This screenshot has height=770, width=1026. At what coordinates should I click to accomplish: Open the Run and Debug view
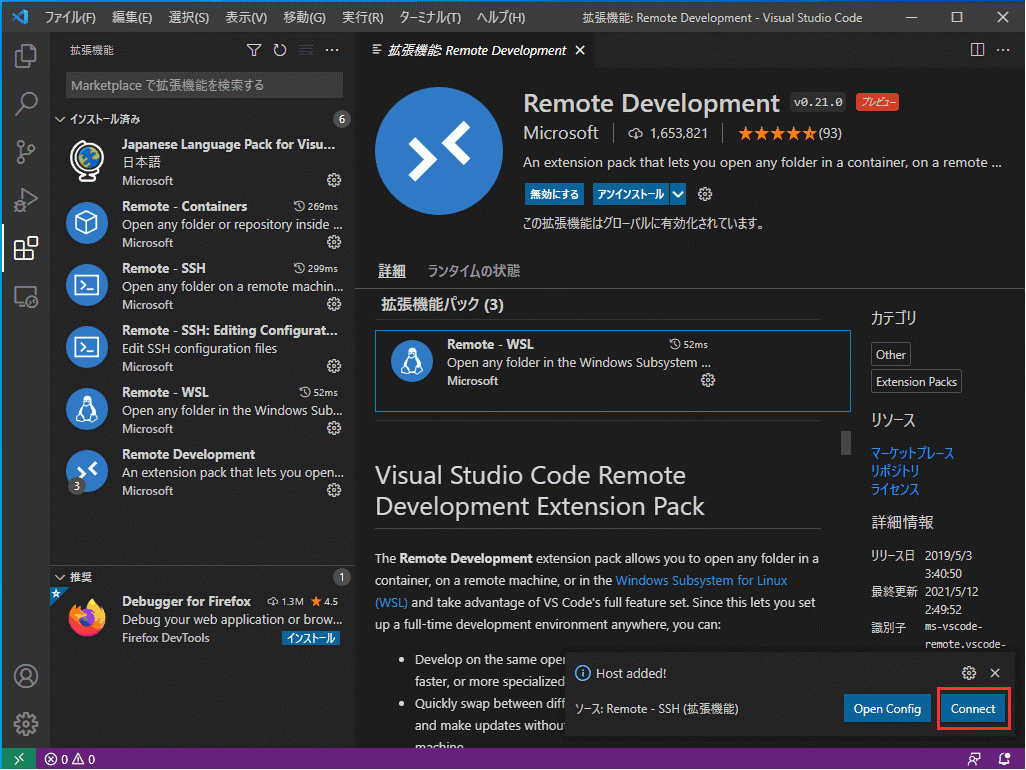pyautogui.click(x=26, y=200)
